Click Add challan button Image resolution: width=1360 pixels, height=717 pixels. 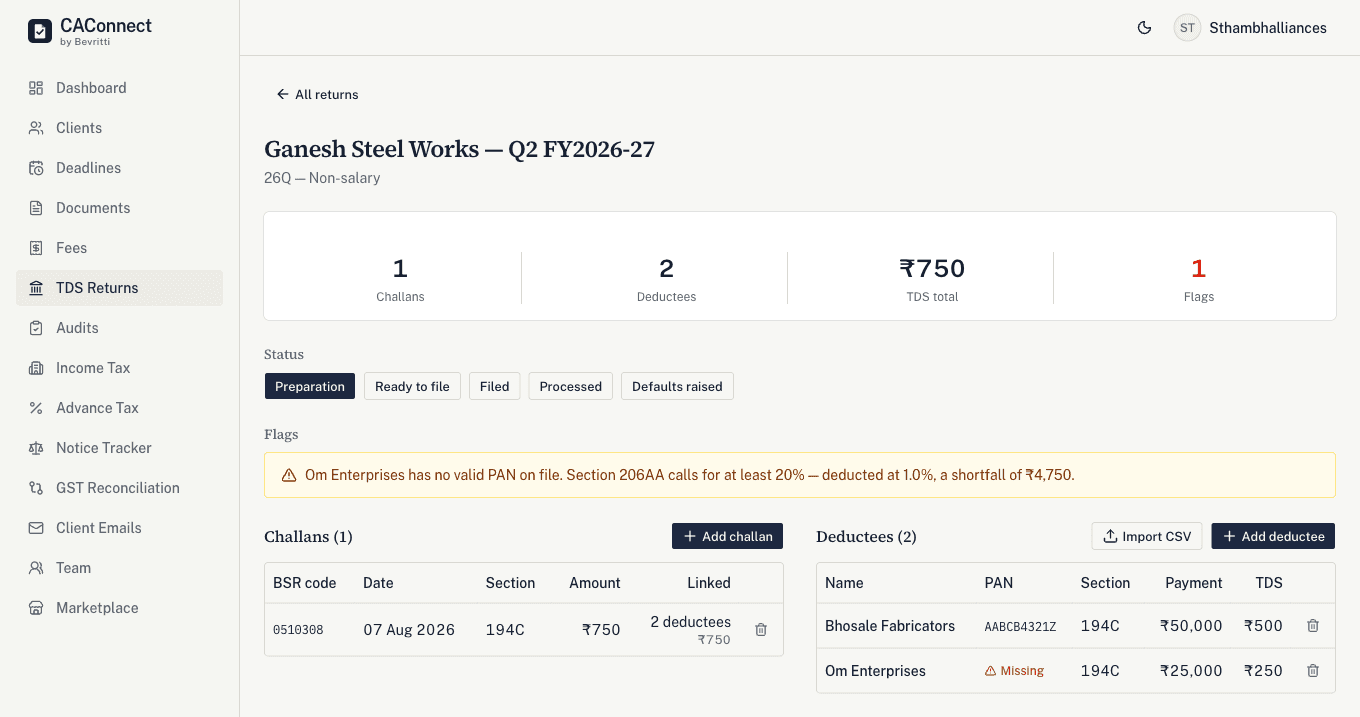click(728, 536)
